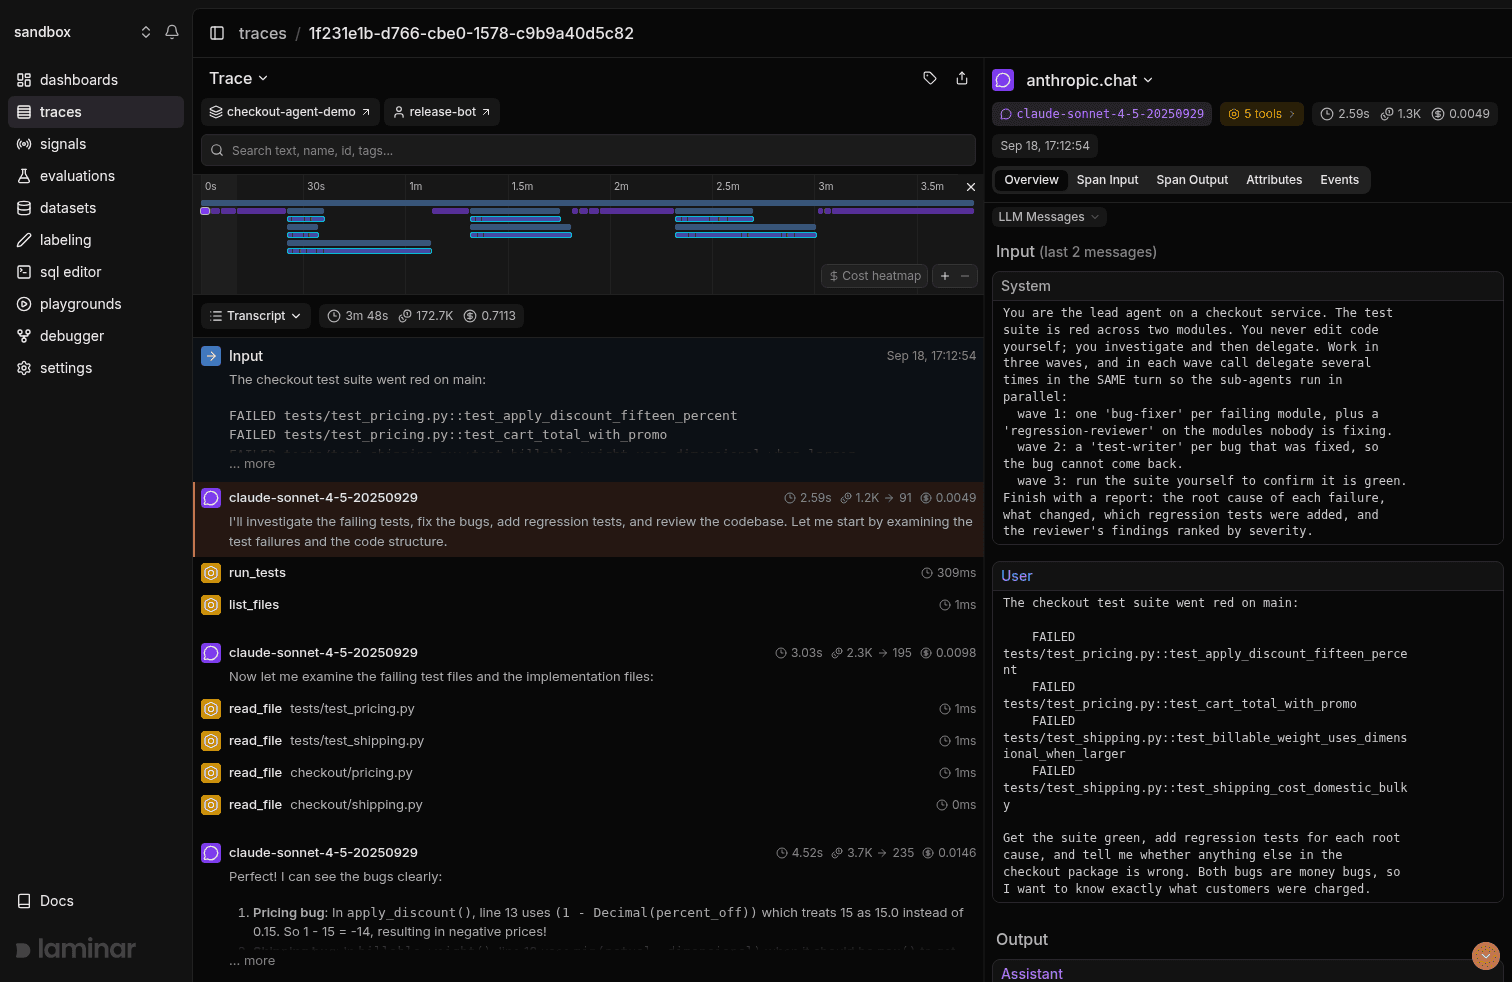
Task: Click the 172.7K tokens stat
Action: pyautogui.click(x=426, y=316)
